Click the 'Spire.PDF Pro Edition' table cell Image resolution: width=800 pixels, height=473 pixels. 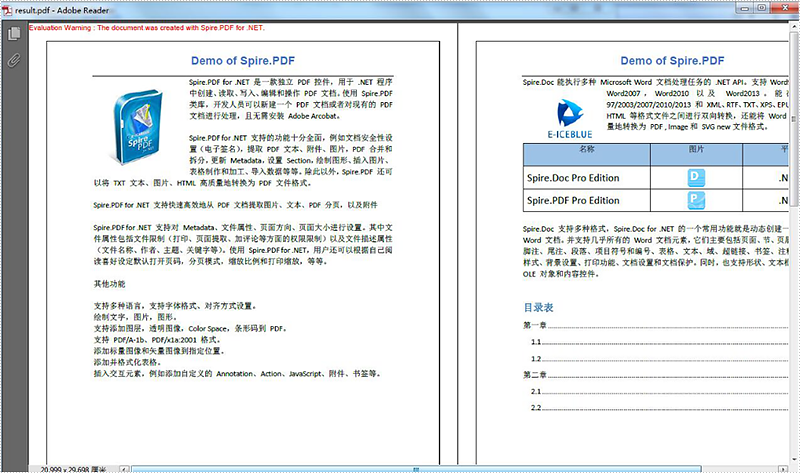(x=587, y=200)
